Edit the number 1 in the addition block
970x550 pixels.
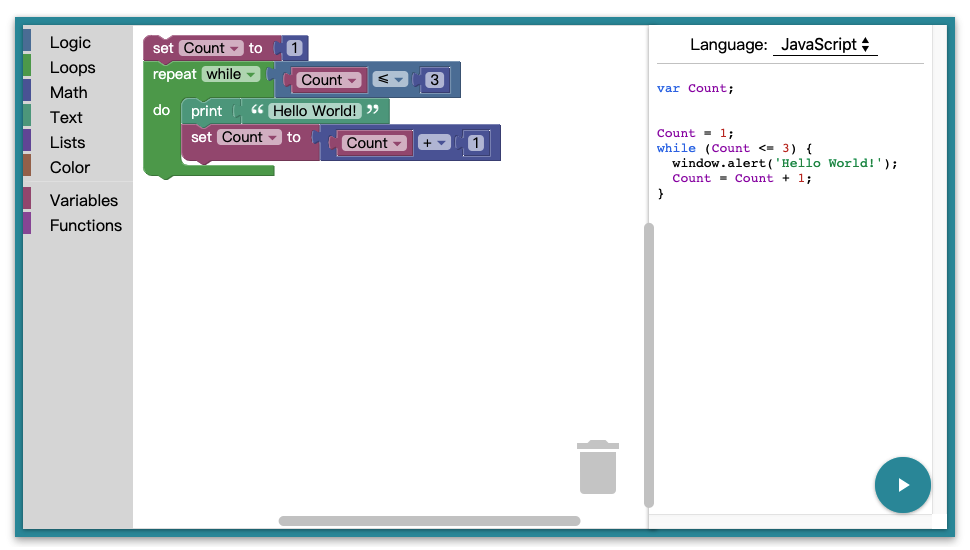pos(475,143)
